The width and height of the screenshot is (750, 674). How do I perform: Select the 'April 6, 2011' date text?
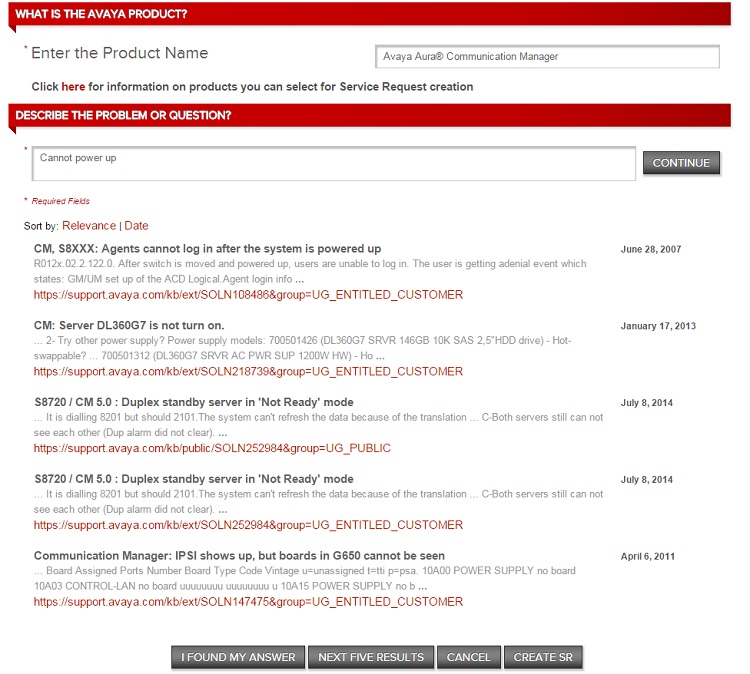pyautogui.click(x=648, y=556)
